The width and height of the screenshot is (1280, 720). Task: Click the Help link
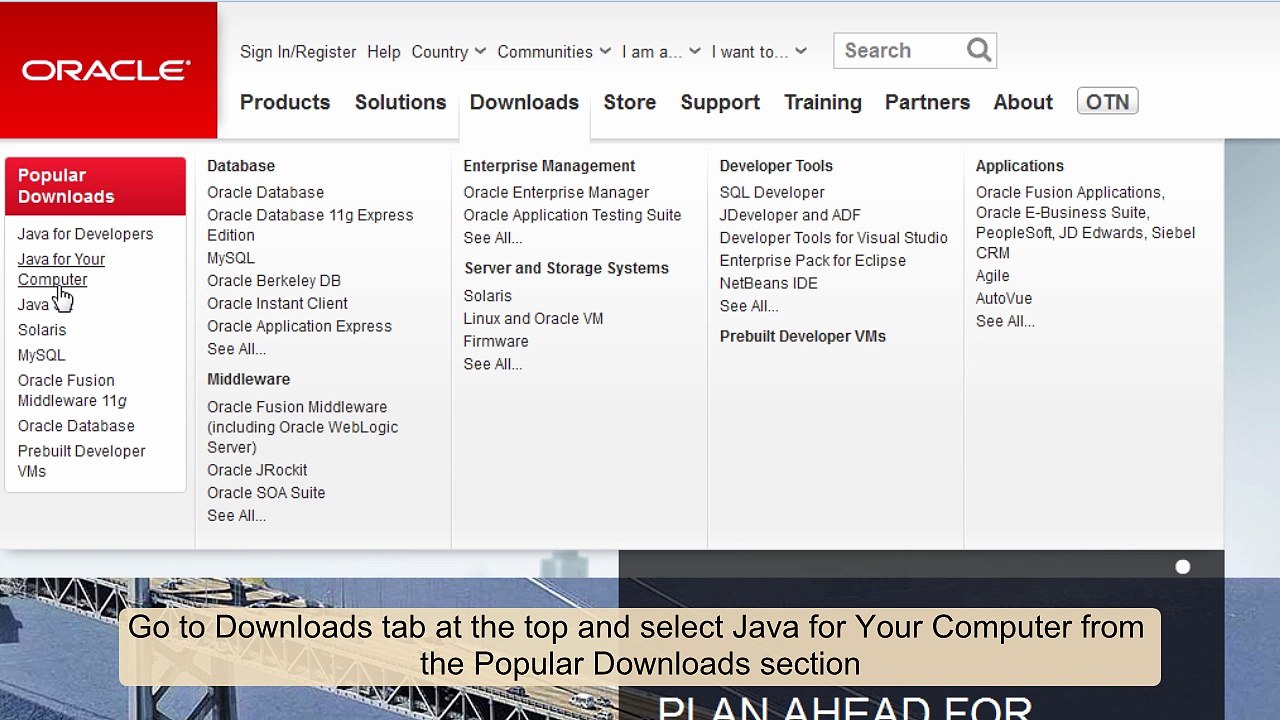tap(384, 52)
